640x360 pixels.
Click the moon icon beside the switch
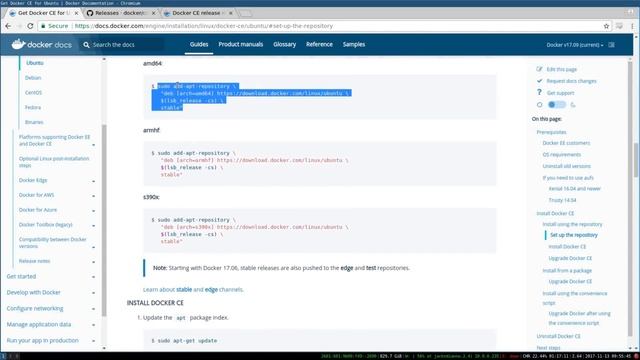(x=573, y=105)
